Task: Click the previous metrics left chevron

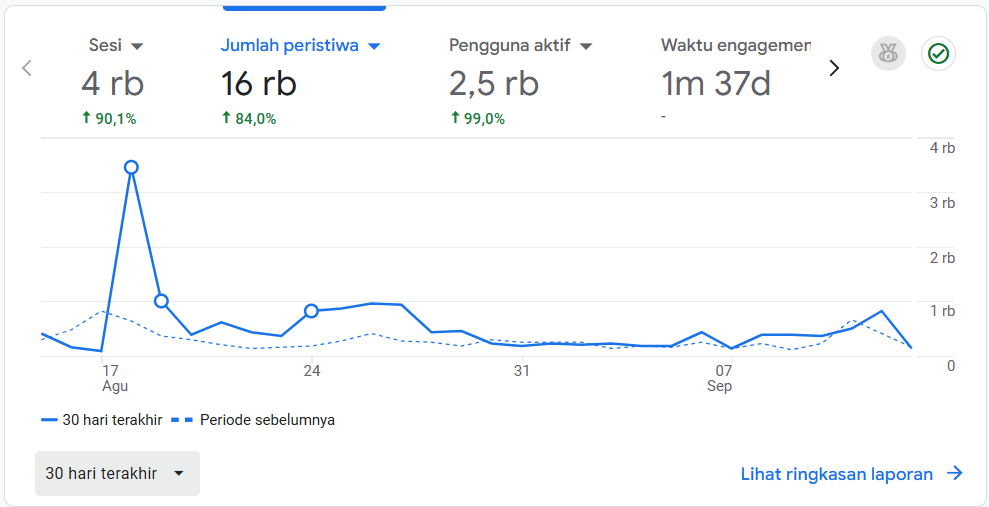Action: [x=27, y=68]
